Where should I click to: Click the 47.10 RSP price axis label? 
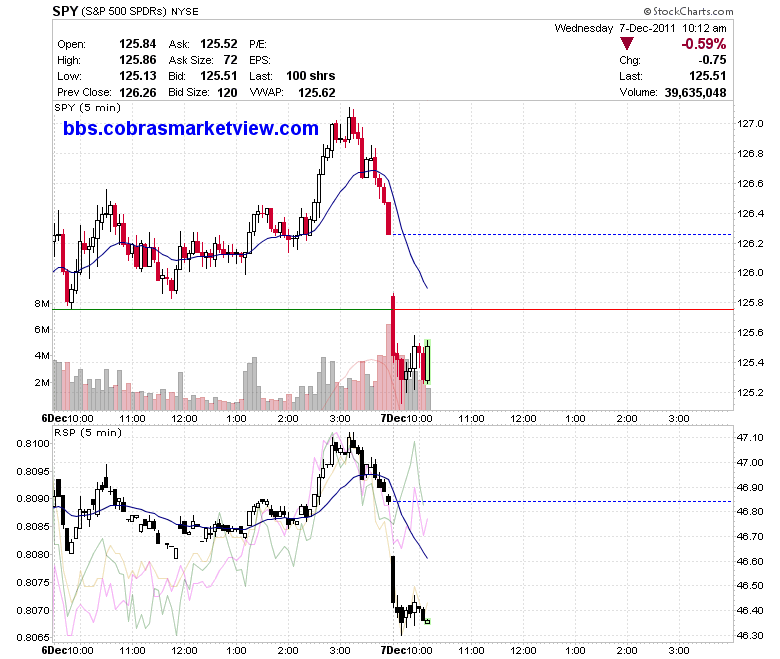coord(750,437)
